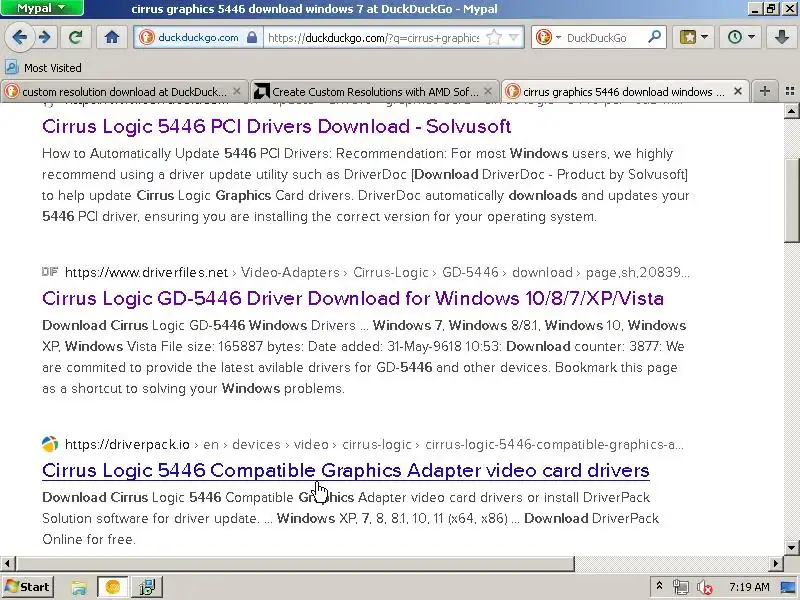800x600 pixels.
Task: Click vertical scrollbar down arrow
Action: coord(791,548)
